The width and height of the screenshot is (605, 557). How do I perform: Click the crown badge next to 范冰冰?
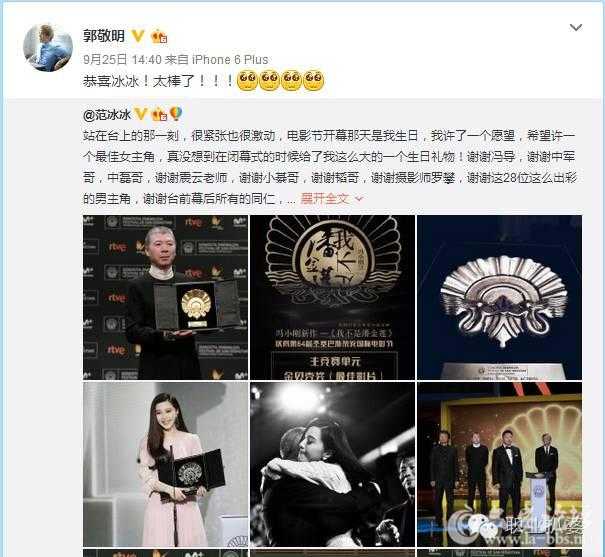coord(159,115)
